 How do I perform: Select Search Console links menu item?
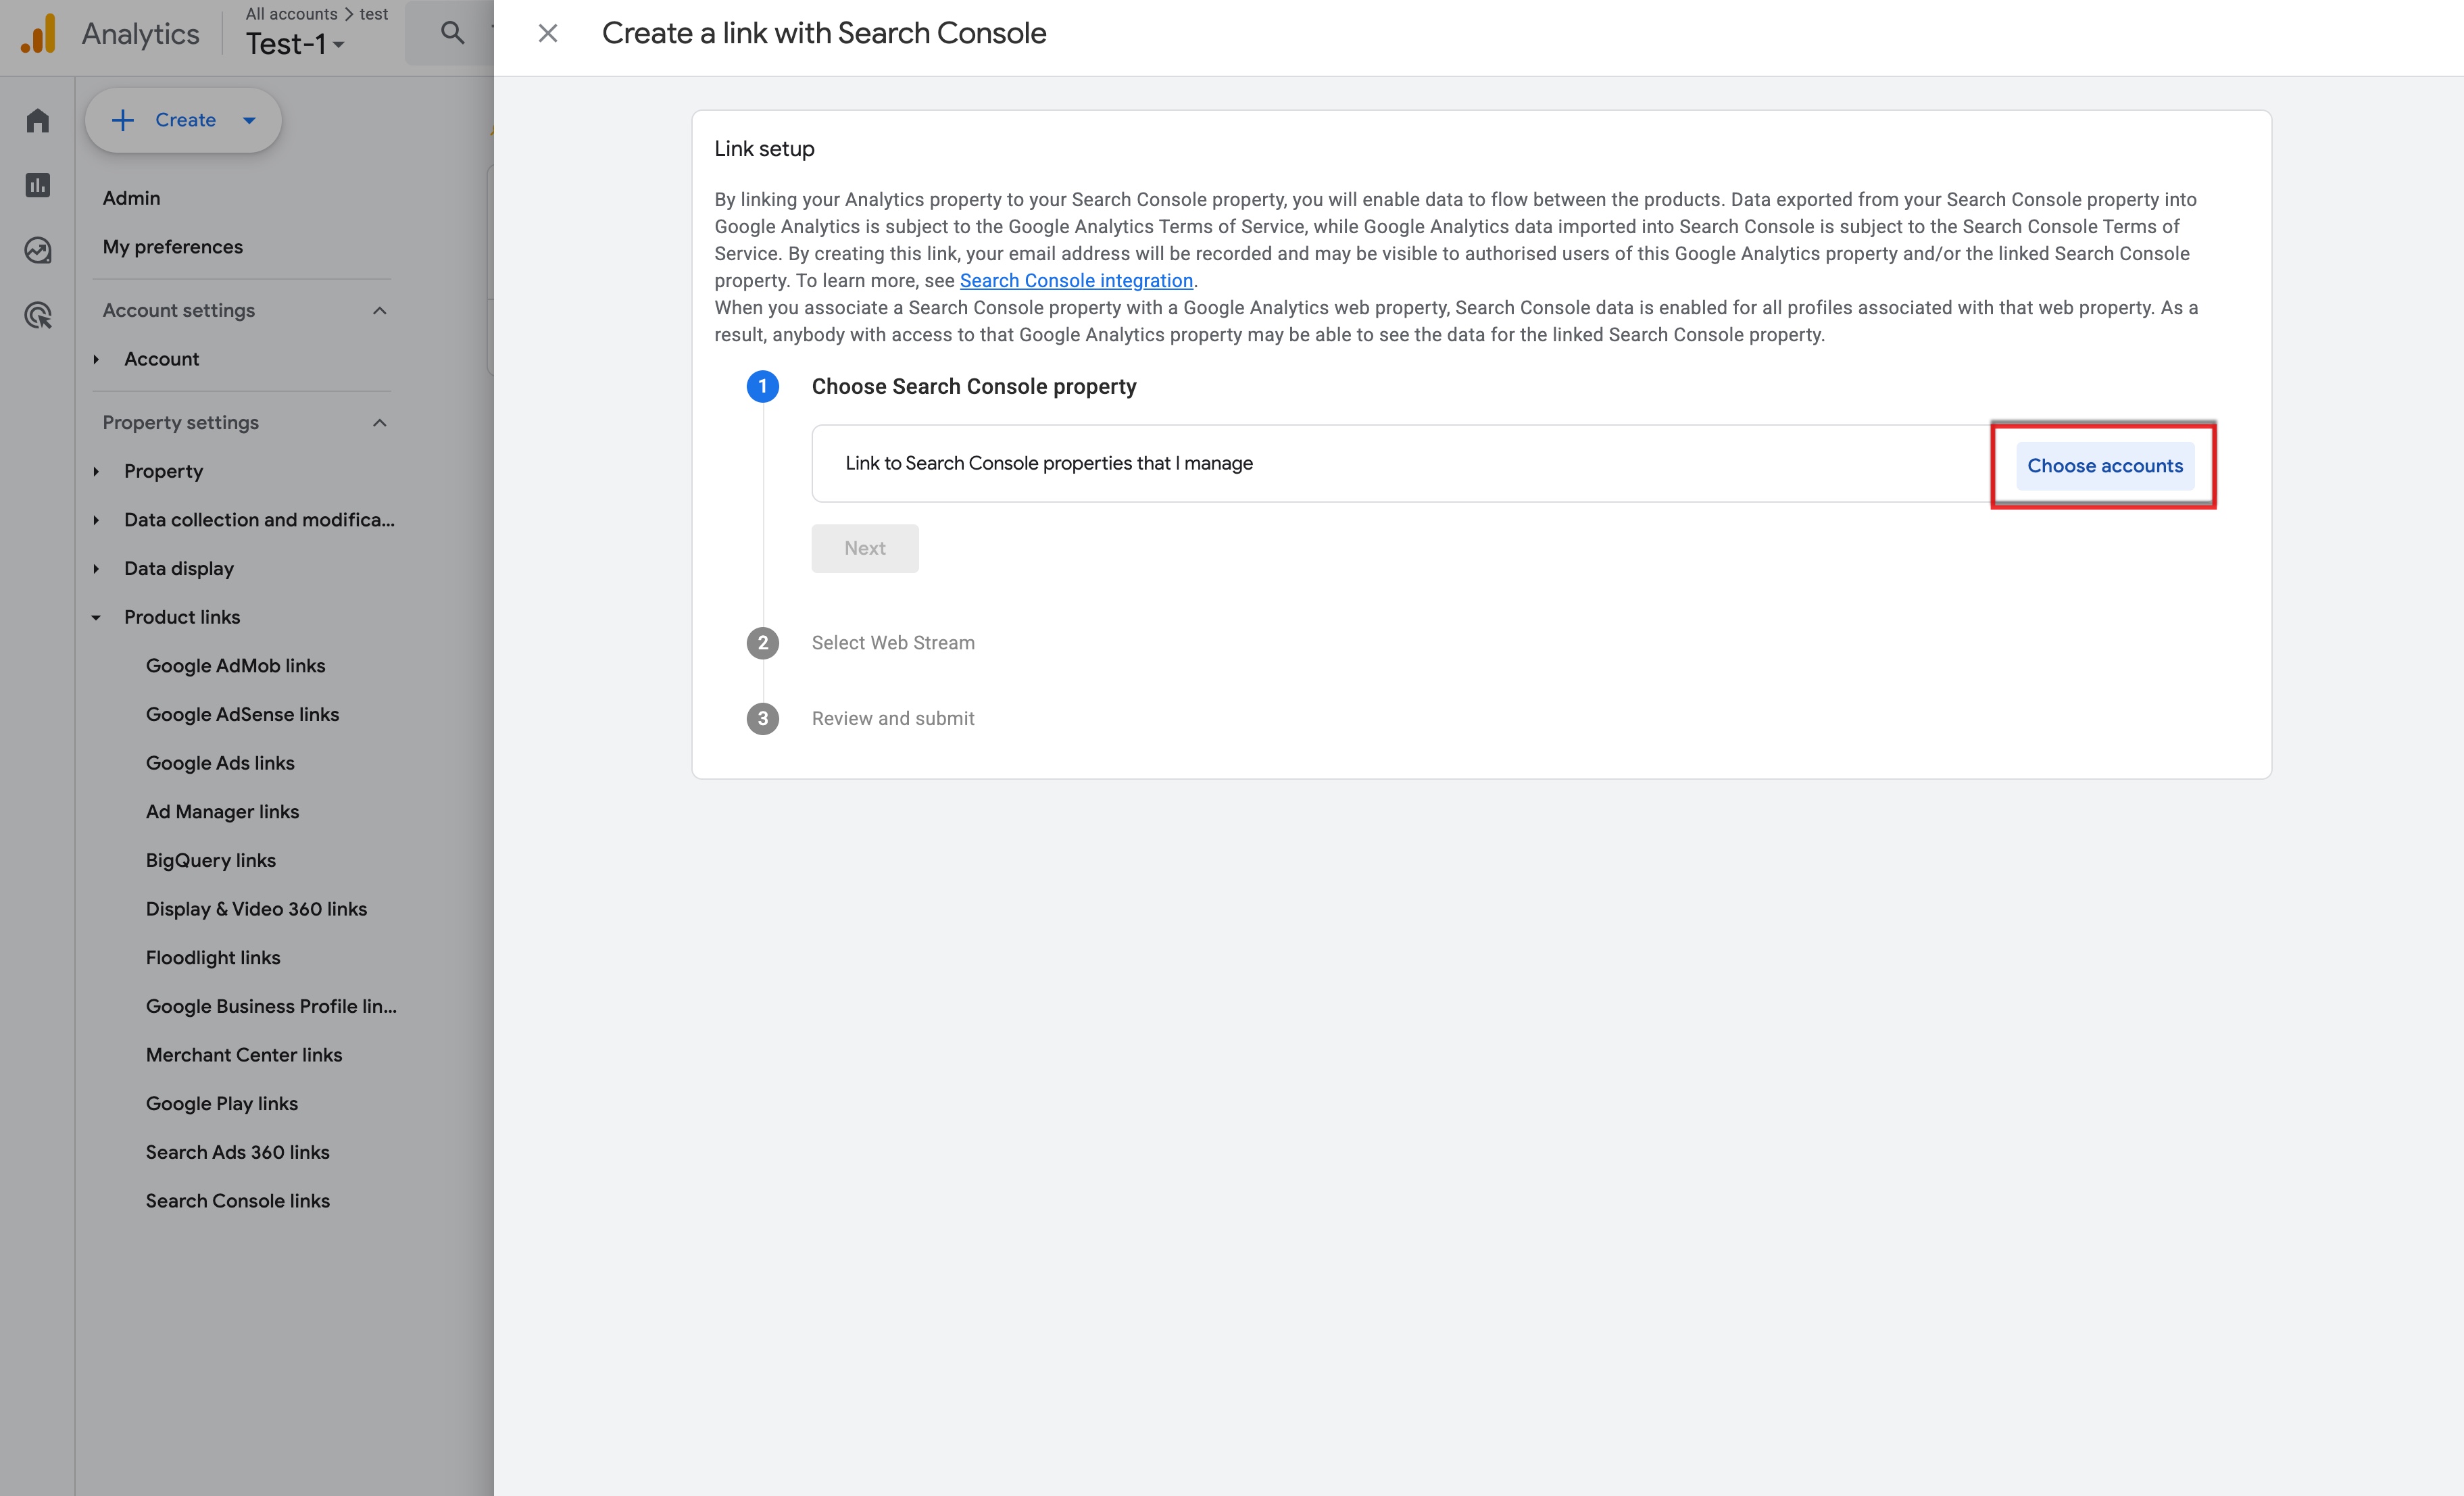(x=238, y=1200)
